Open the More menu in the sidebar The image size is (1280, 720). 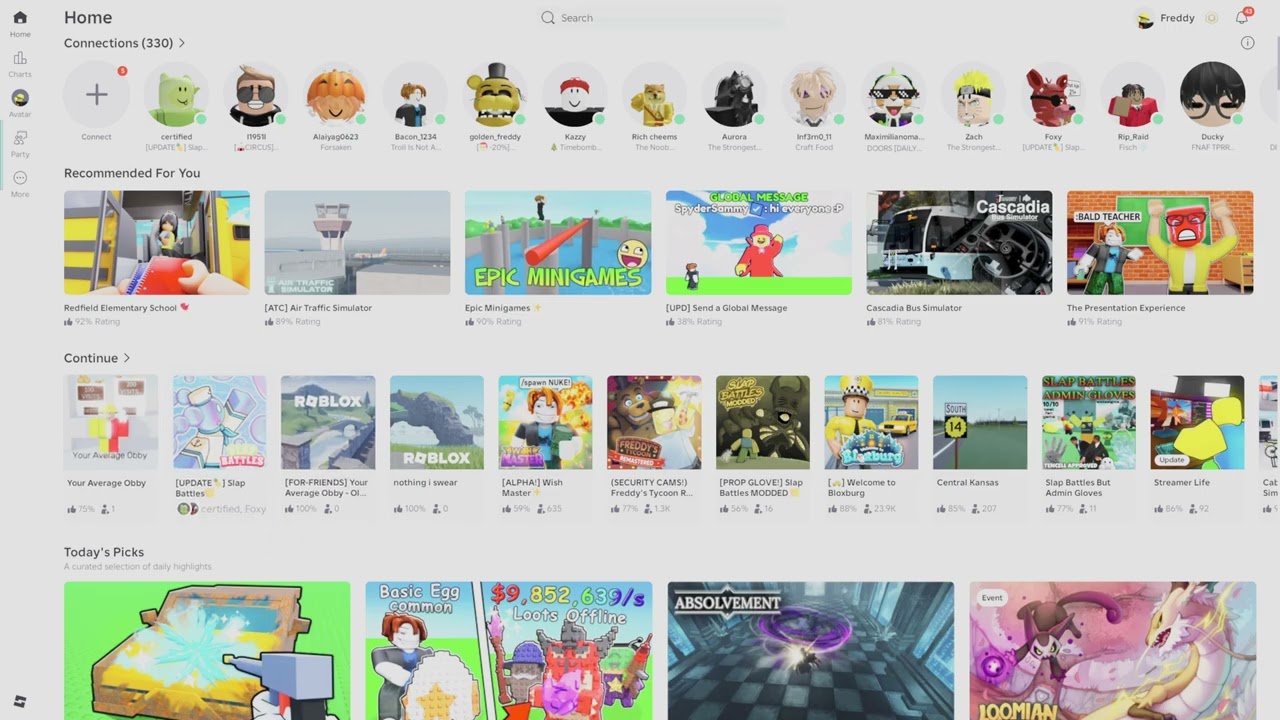click(20, 183)
